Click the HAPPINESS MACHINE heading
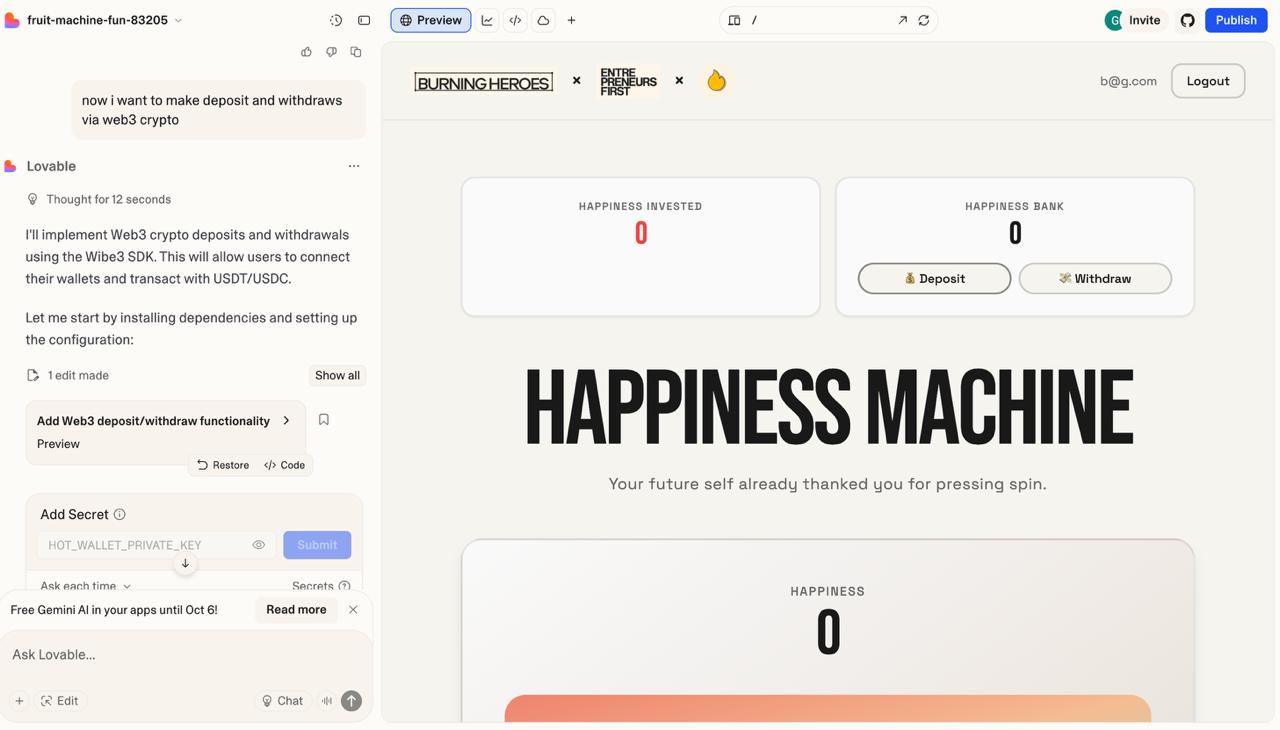The image size is (1280, 730). [828, 408]
